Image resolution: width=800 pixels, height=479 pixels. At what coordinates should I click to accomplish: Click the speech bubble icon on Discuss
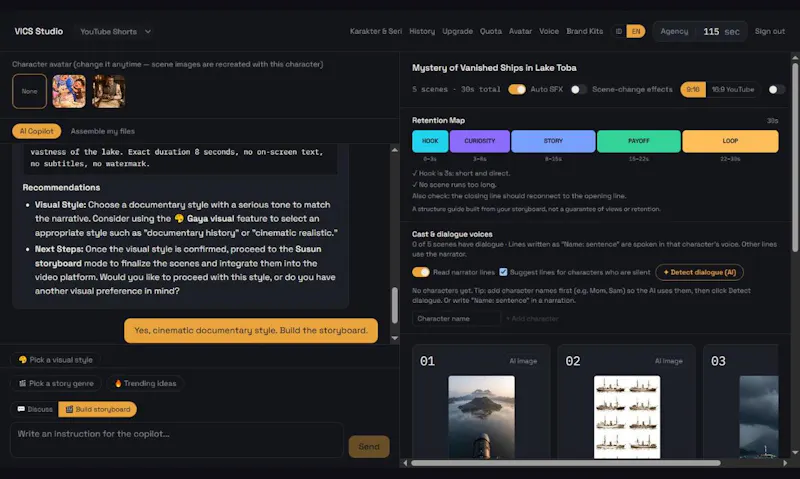point(21,409)
